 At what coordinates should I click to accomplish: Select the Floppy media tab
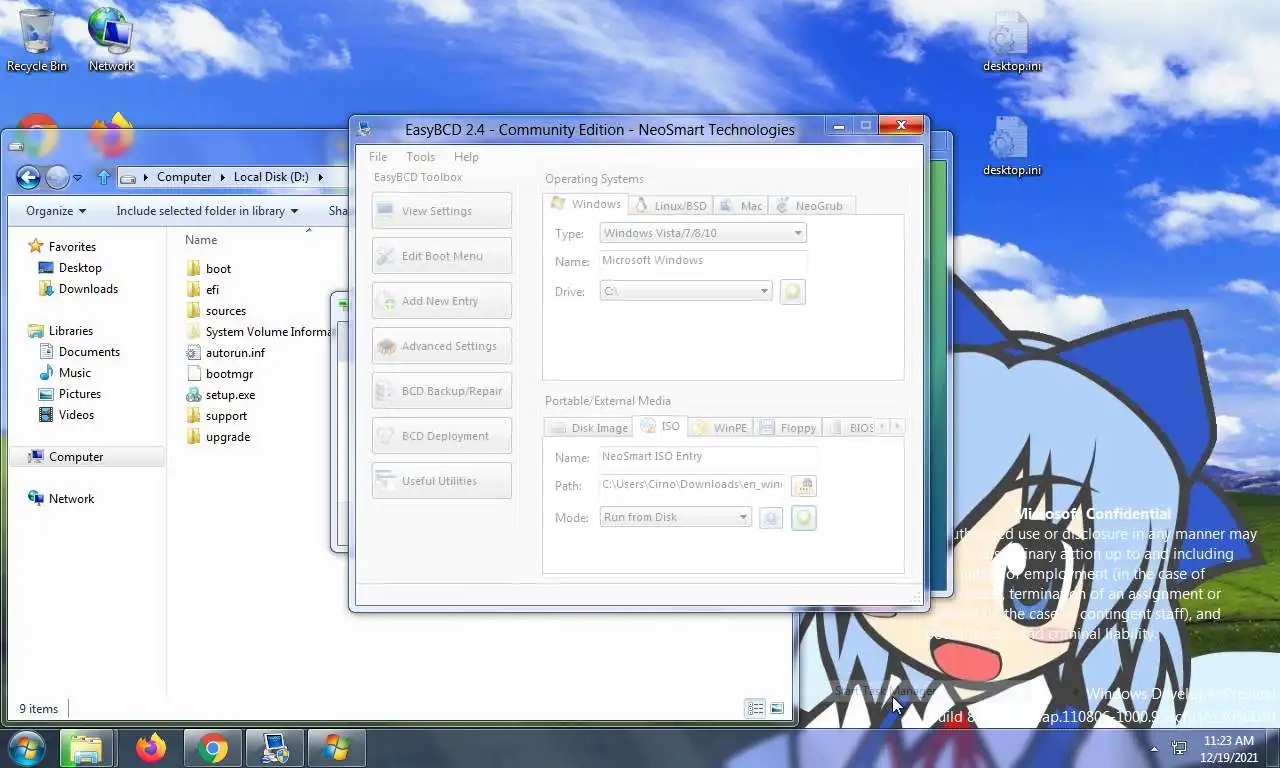[x=788, y=428]
